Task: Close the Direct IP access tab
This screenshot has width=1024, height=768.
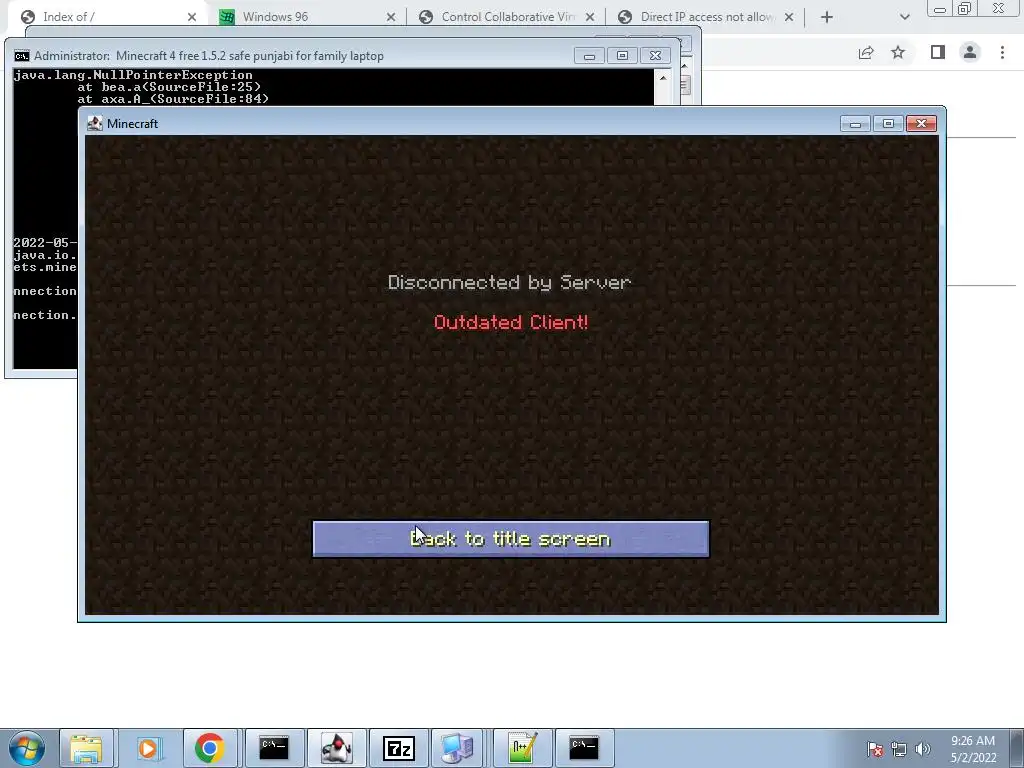Action: tap(789, 17)
